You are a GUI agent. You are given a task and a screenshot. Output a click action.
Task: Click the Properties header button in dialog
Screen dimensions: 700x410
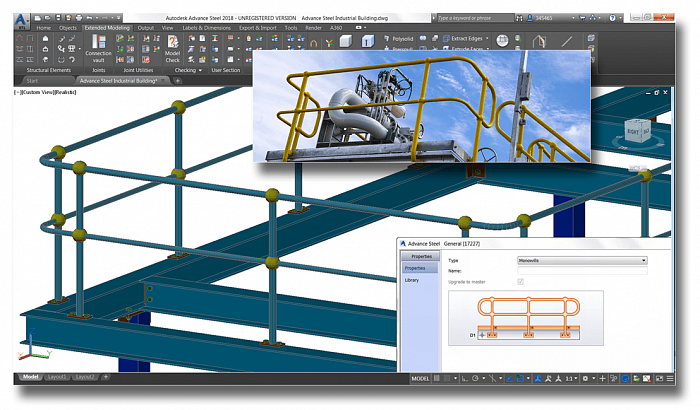[420, 256]
